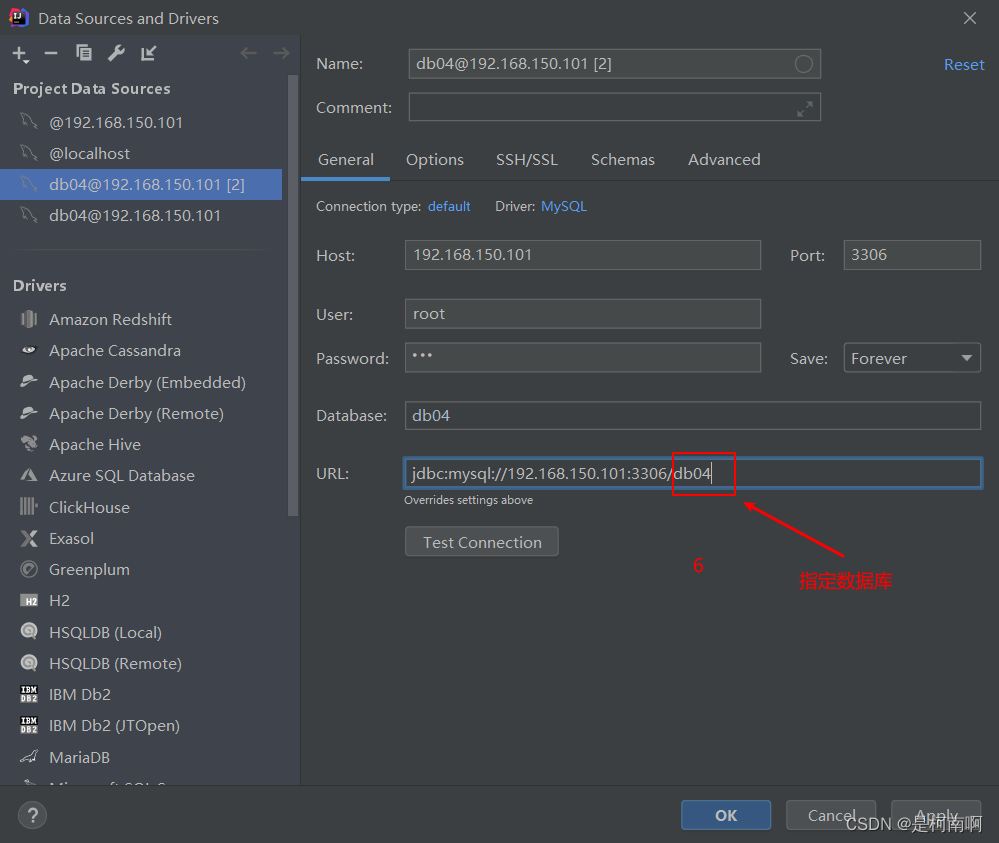Open the Save dropdown showing Forever

tap(911, 357)
